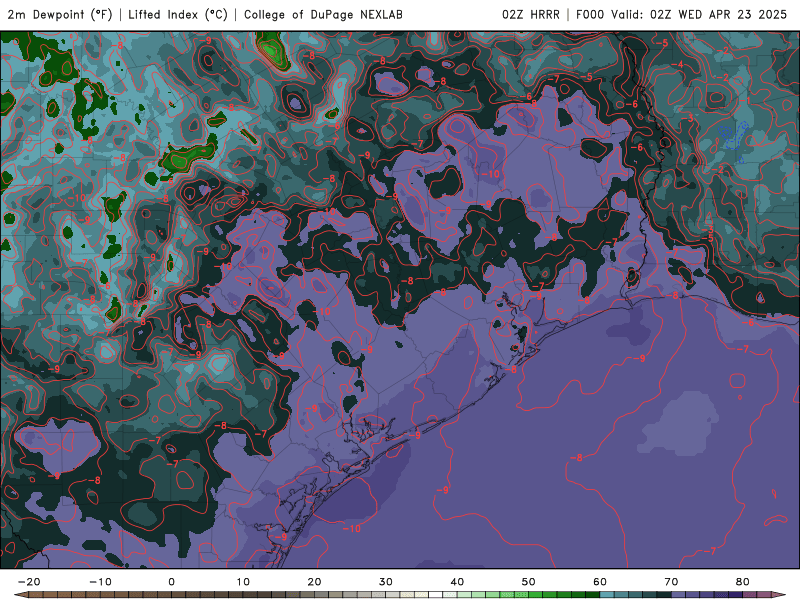This screenshot has height=600, width=800.
Task: Click the 'Lifted Index (°C)' title text
Action: click(x=178, y=14)
